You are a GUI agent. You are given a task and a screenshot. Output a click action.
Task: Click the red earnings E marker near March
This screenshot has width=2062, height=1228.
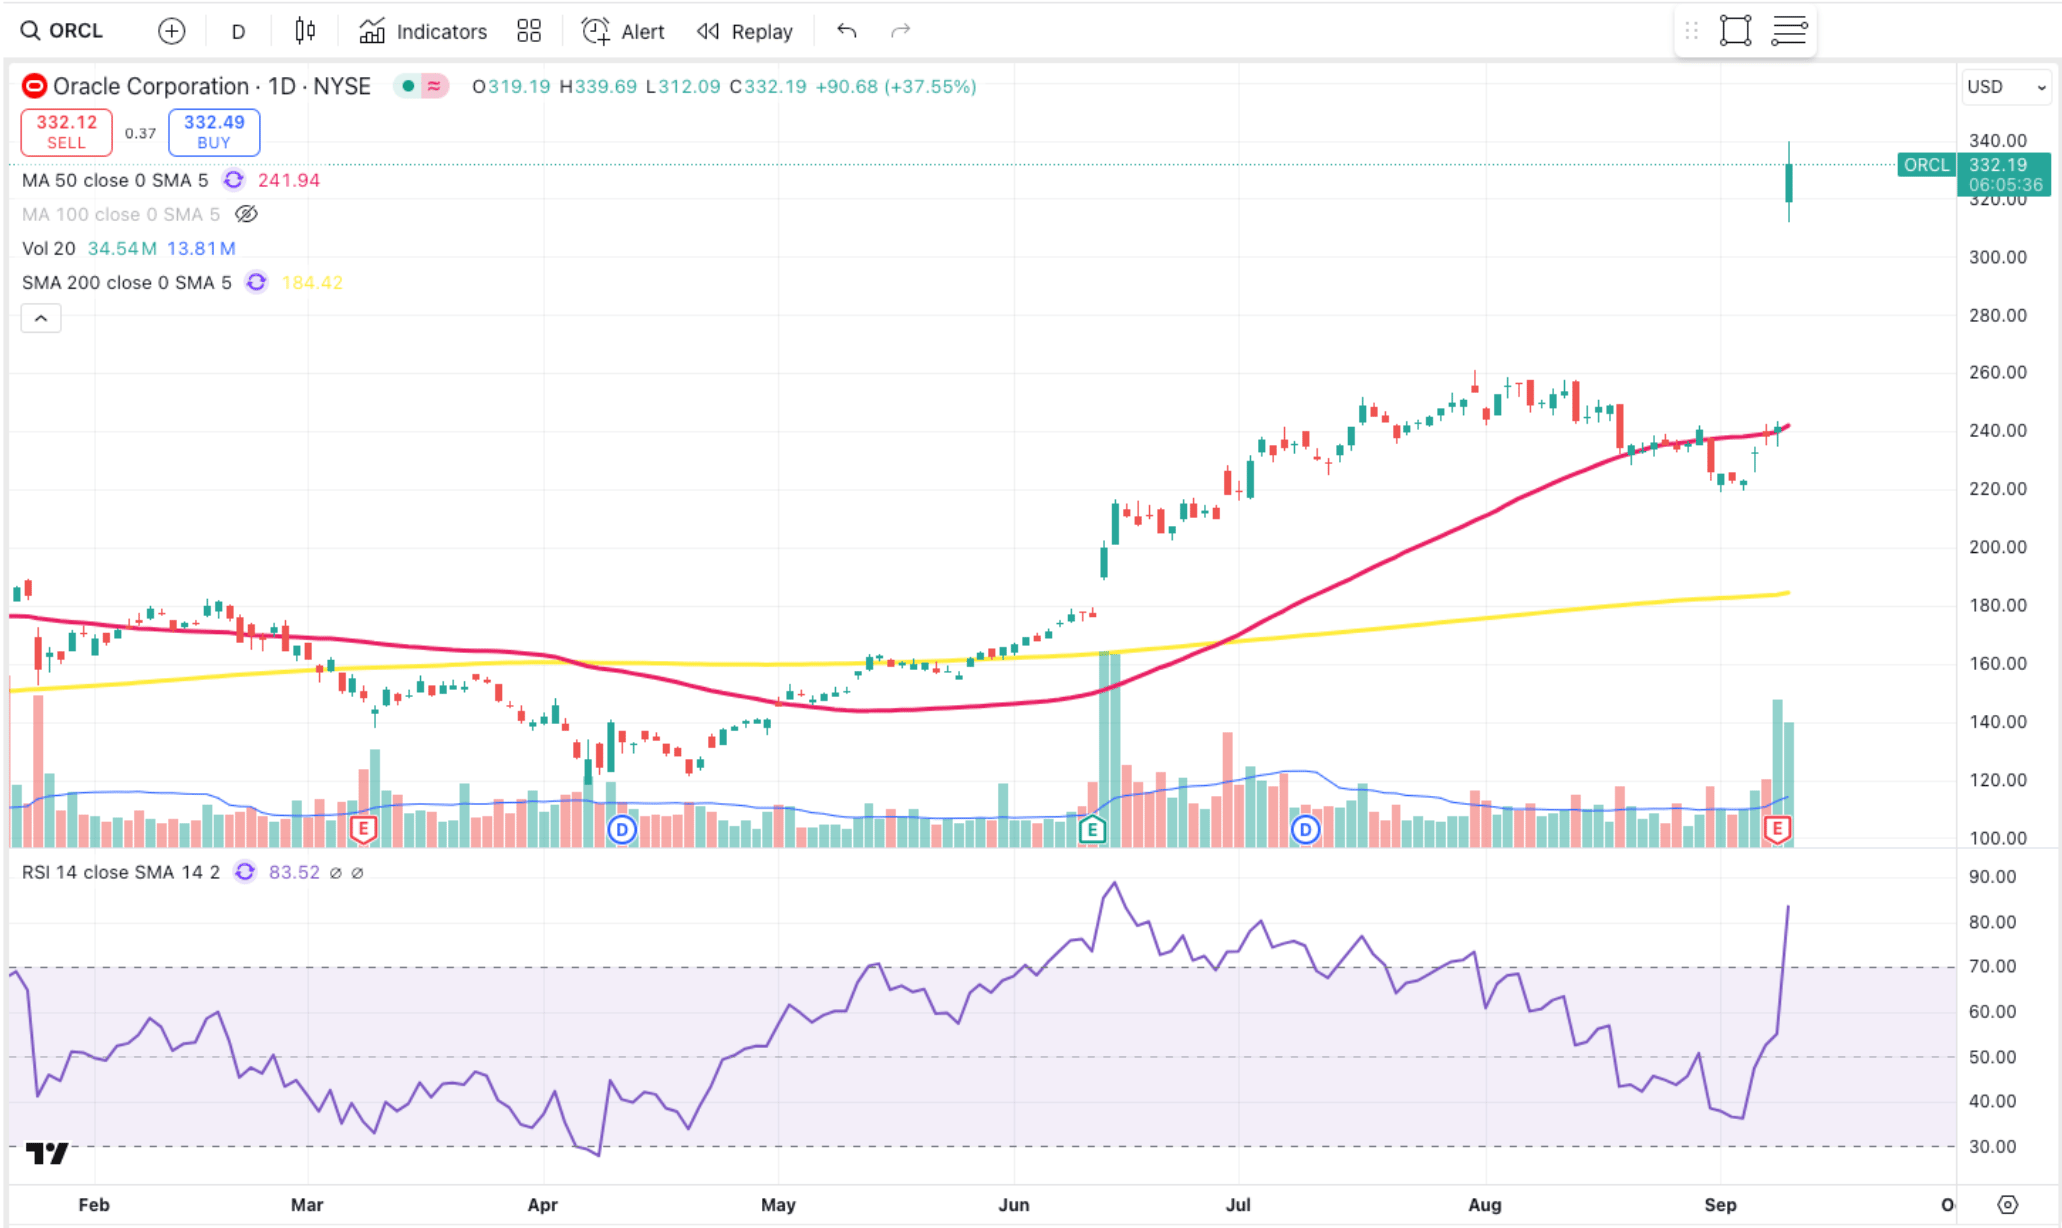(x=363, y=829)
